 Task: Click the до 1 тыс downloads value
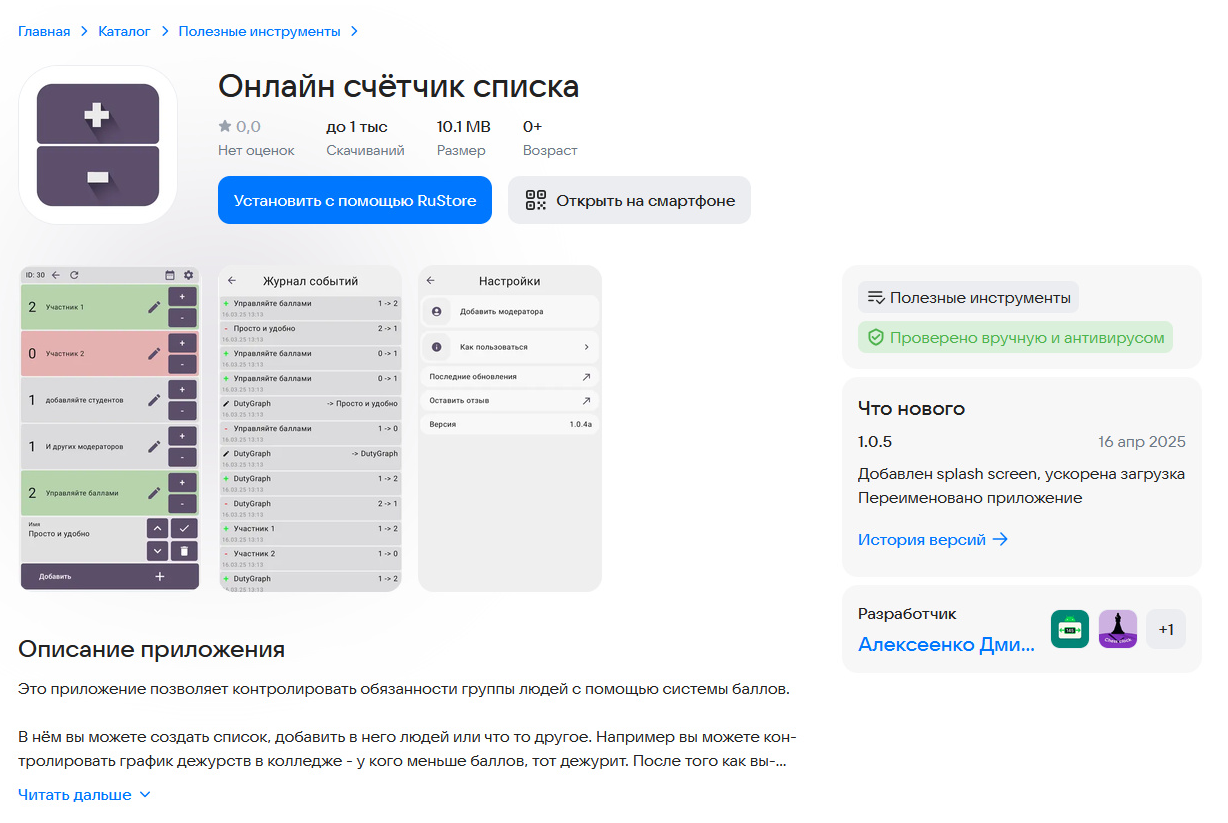(x=357, y=127)
